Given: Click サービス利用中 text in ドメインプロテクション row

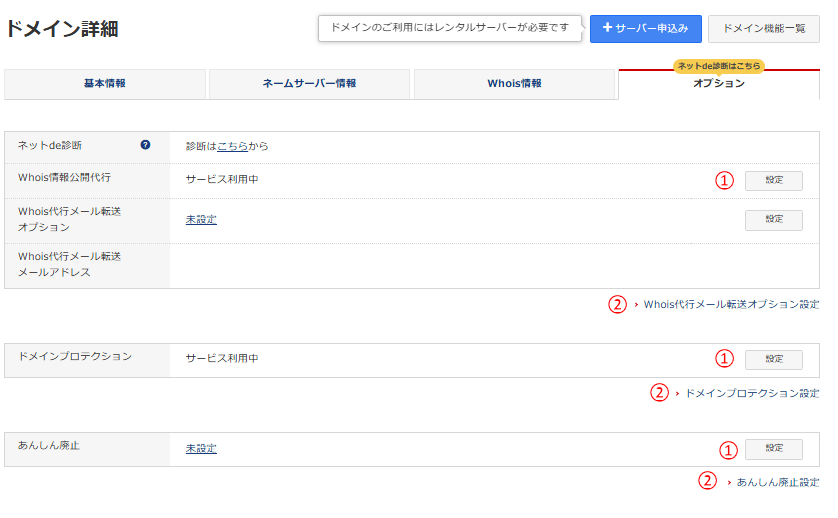Looking at the screenshot, I should coord(222,359).
